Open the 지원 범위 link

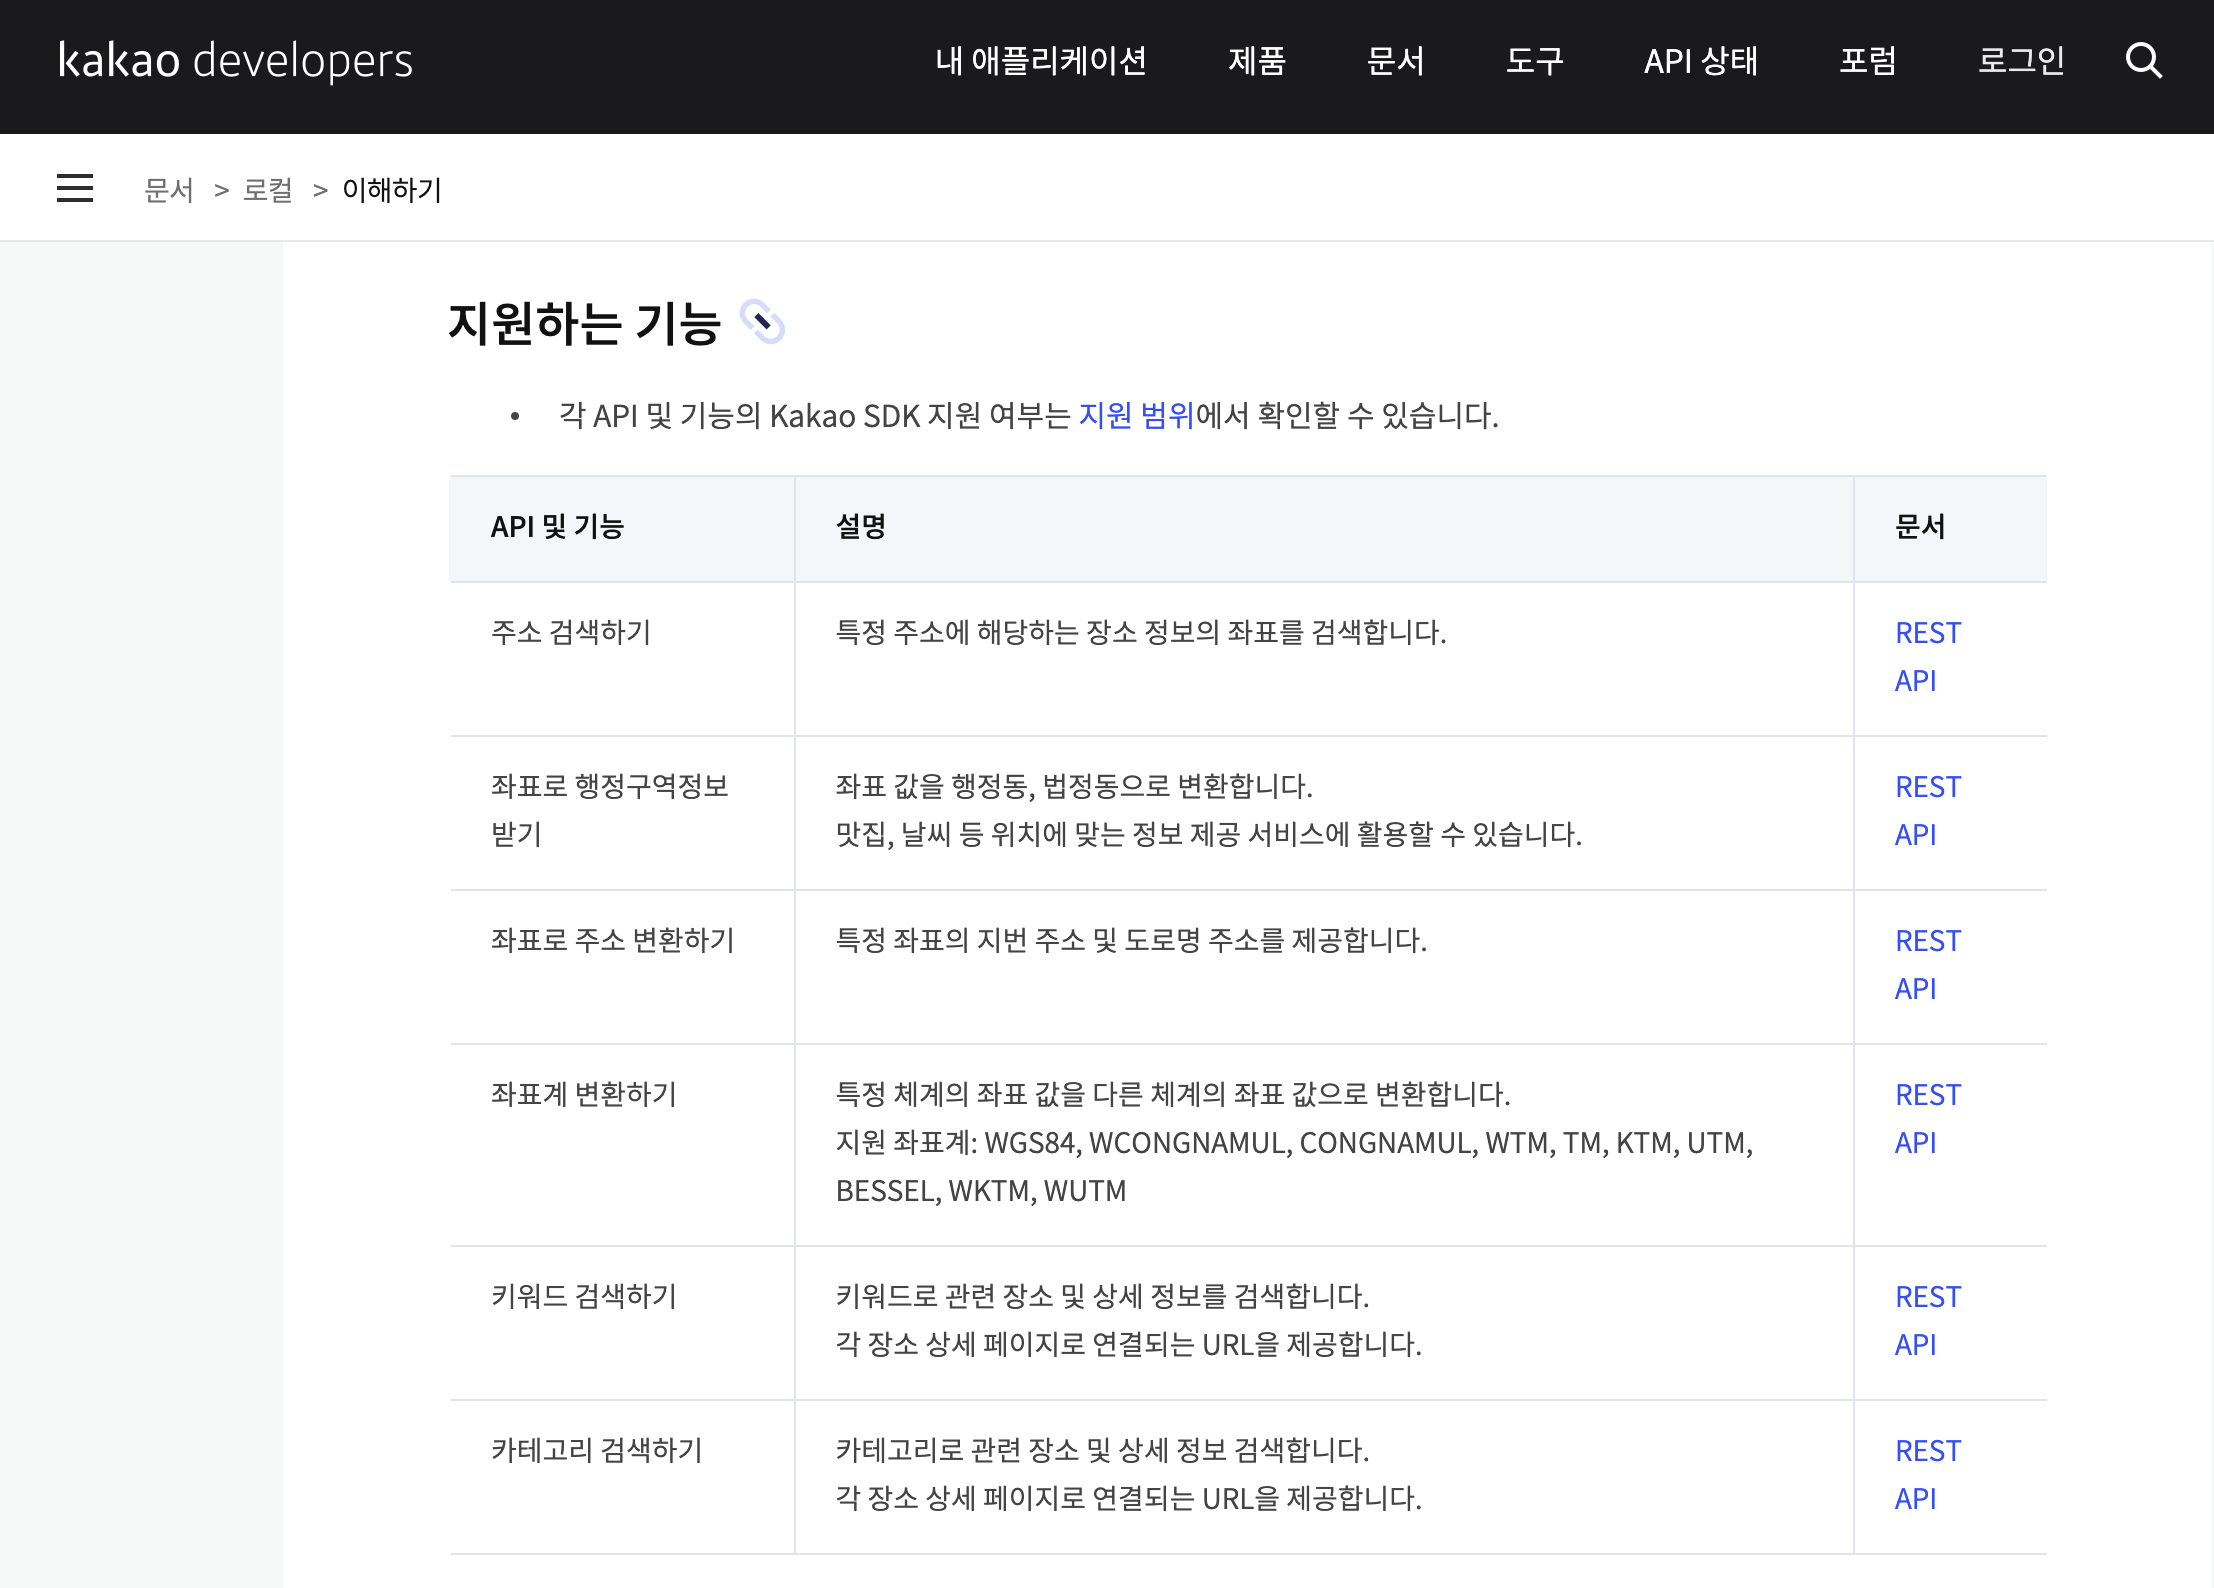(1136, 415)
